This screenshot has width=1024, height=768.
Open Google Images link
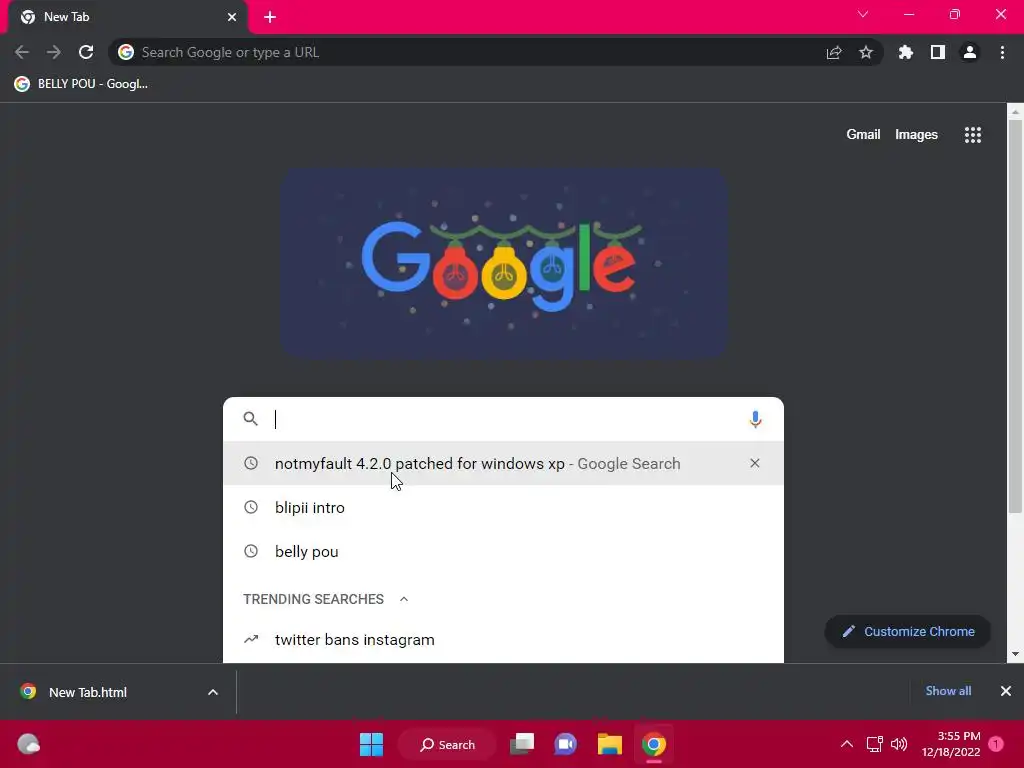point(916,135)
